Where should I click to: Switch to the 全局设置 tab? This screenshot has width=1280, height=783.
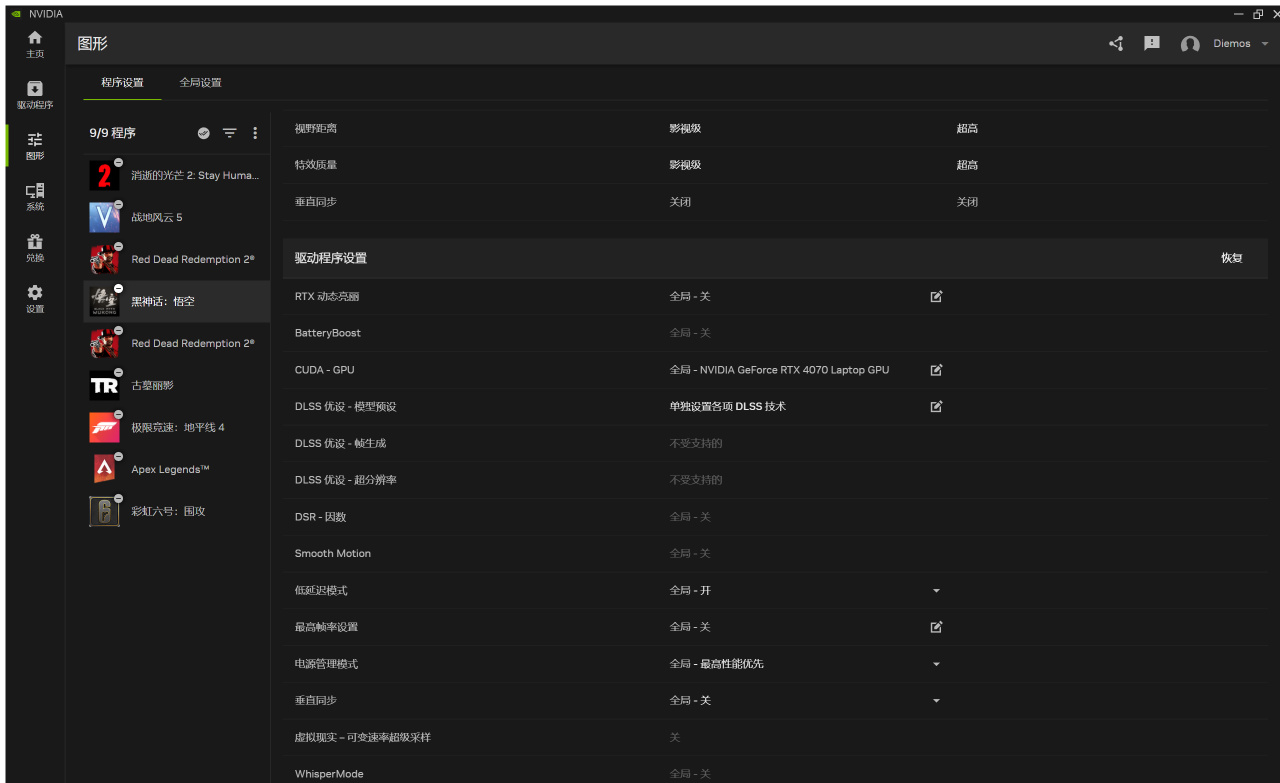(200, 83)
